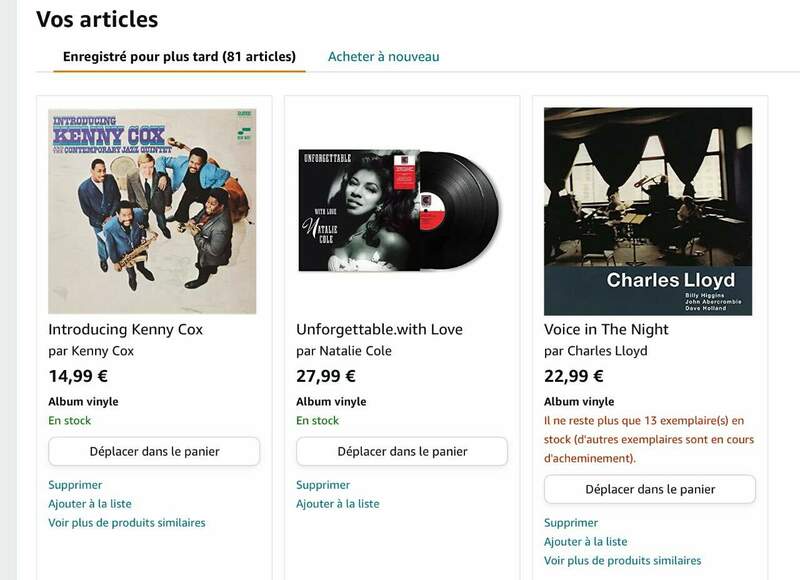Remove Voice in The Night with Supprimer
Image resolution: width=800 pixels, height=580 pixels.
pos(571,523)
